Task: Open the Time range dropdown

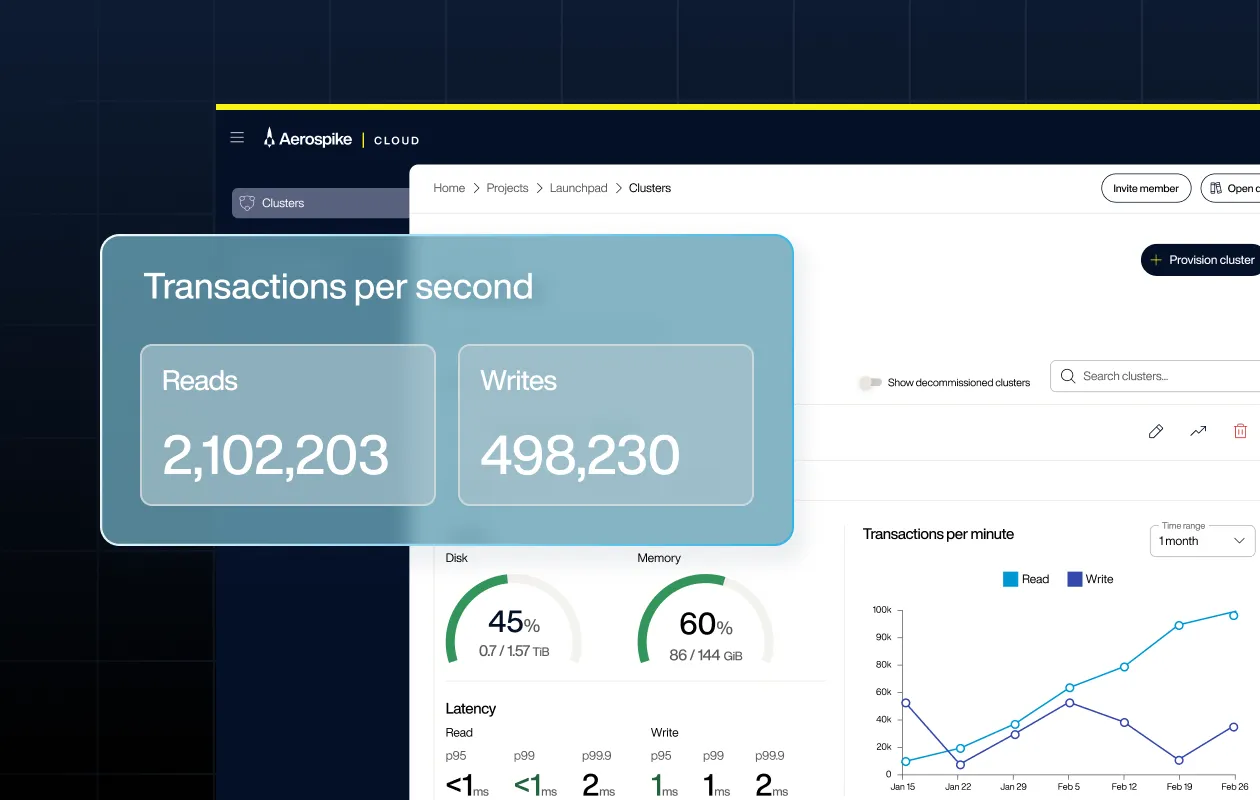Action: pyautogui.click(x=1201, y=540)
